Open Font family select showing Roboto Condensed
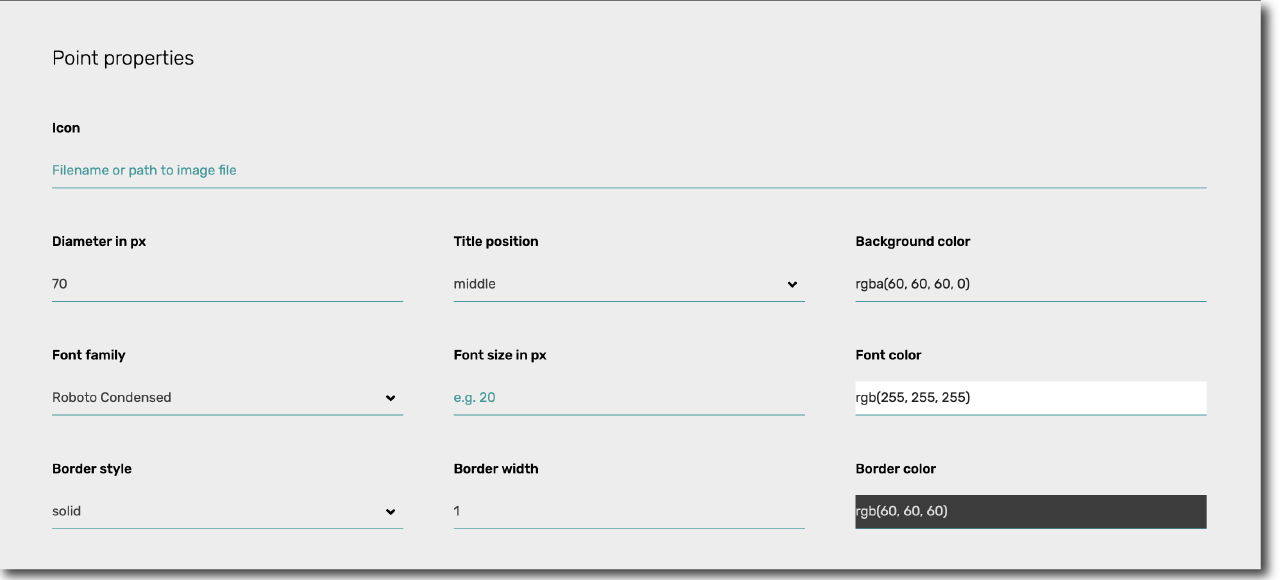1280x580 pixels. click(227, 397)
